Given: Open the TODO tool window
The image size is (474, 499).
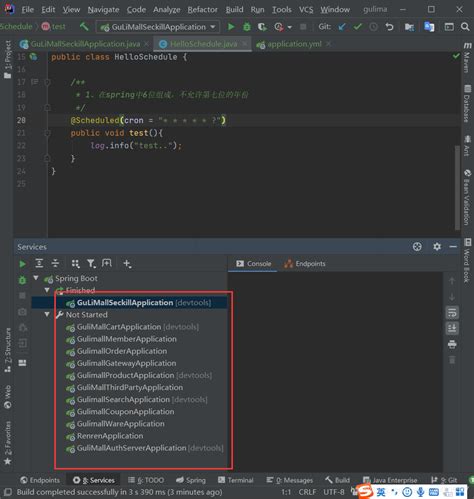Looking at the screenshot, I should point(146,480).
